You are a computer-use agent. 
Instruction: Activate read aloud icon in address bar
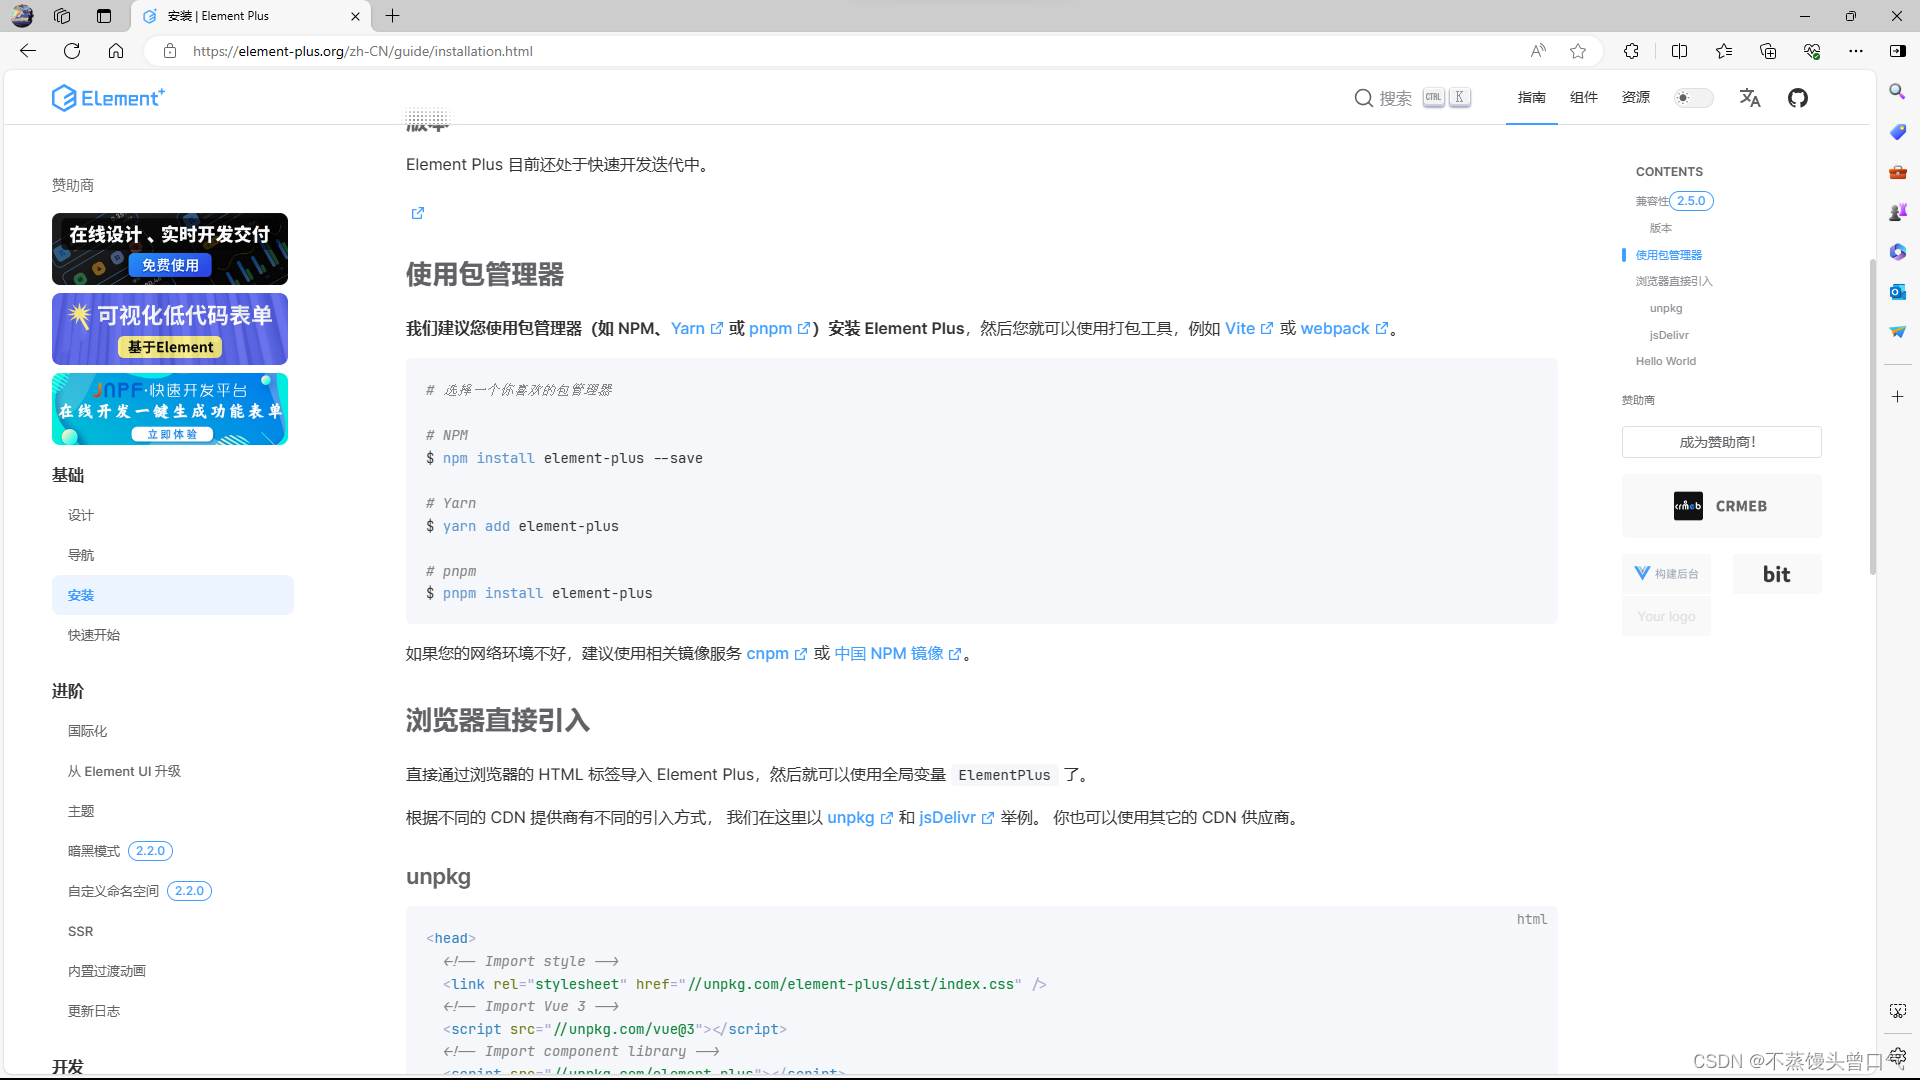tap(1538, 51)
